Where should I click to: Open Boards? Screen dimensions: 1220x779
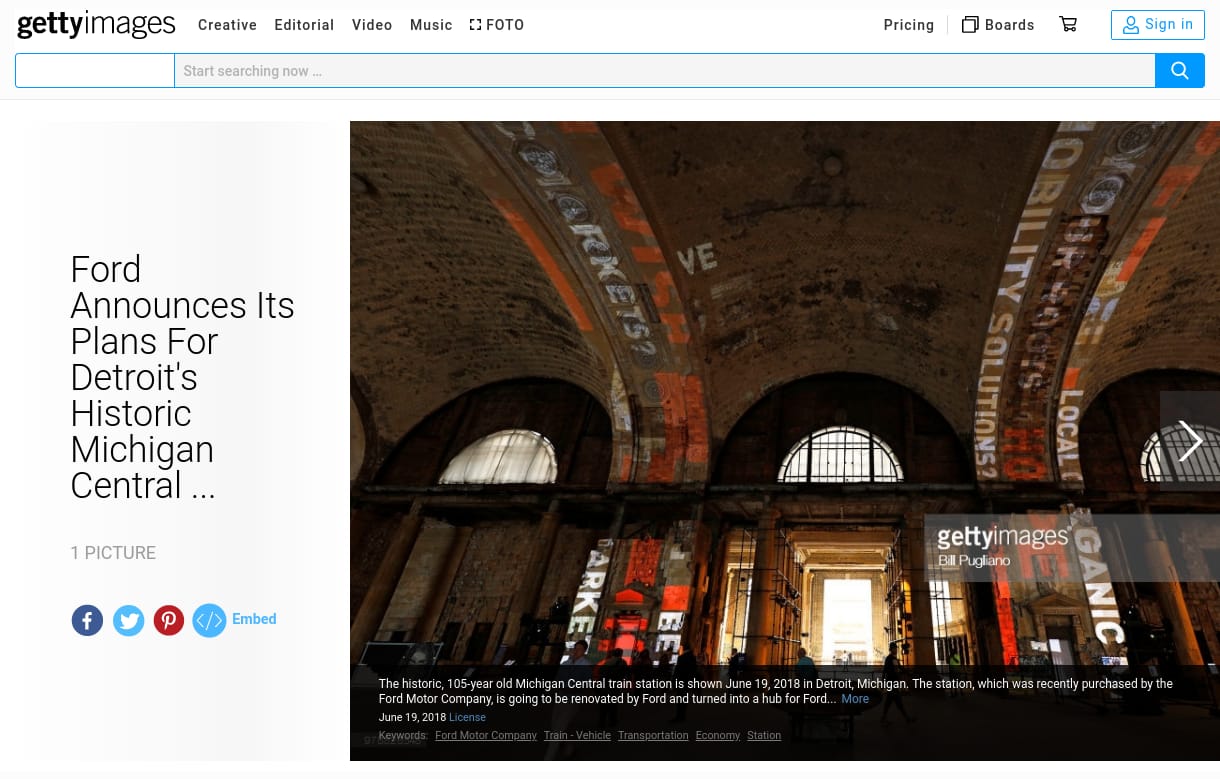pyautogui.click(x=998, y=25)
